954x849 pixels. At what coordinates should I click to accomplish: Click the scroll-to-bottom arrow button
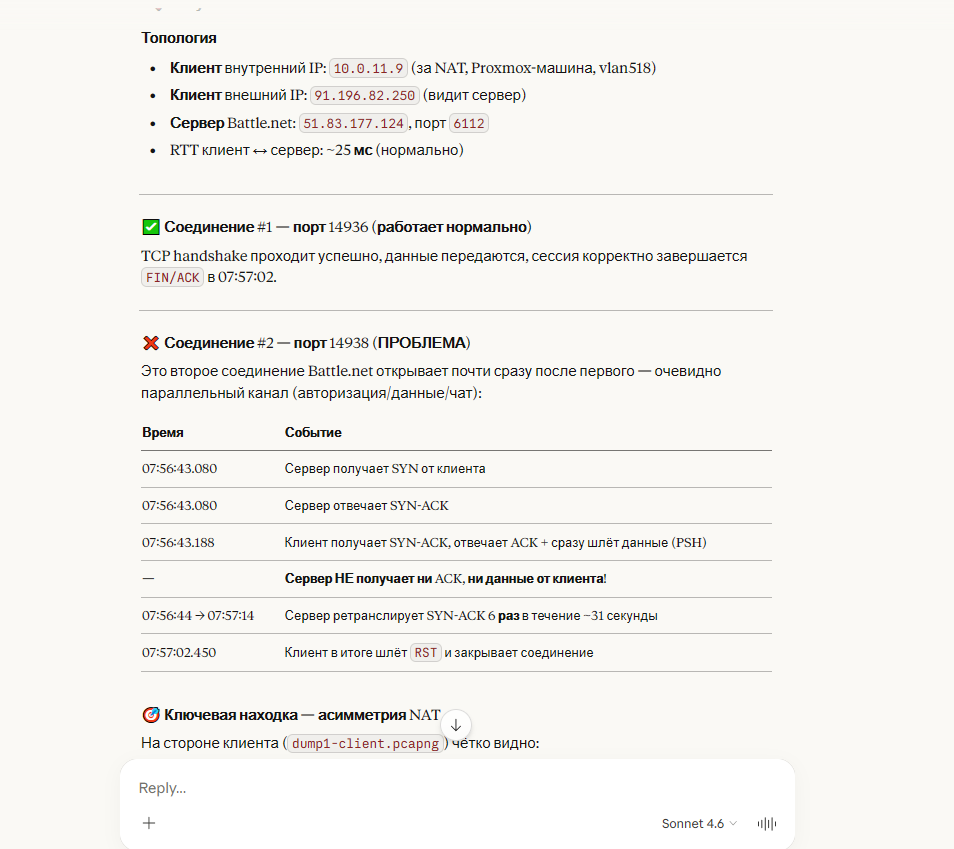click(456, 725)
